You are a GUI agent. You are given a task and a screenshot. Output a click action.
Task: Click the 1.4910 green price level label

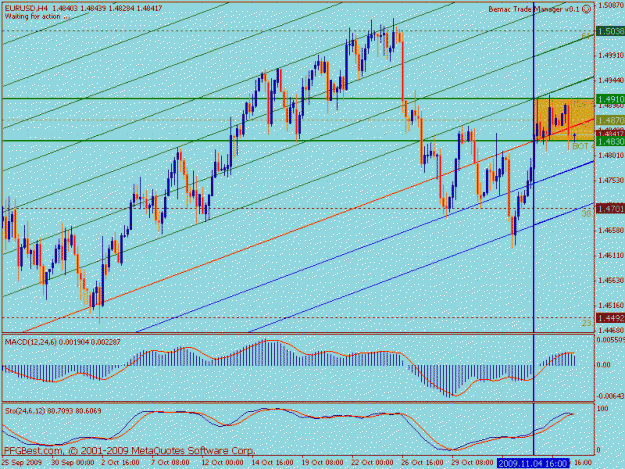(610, 99)
